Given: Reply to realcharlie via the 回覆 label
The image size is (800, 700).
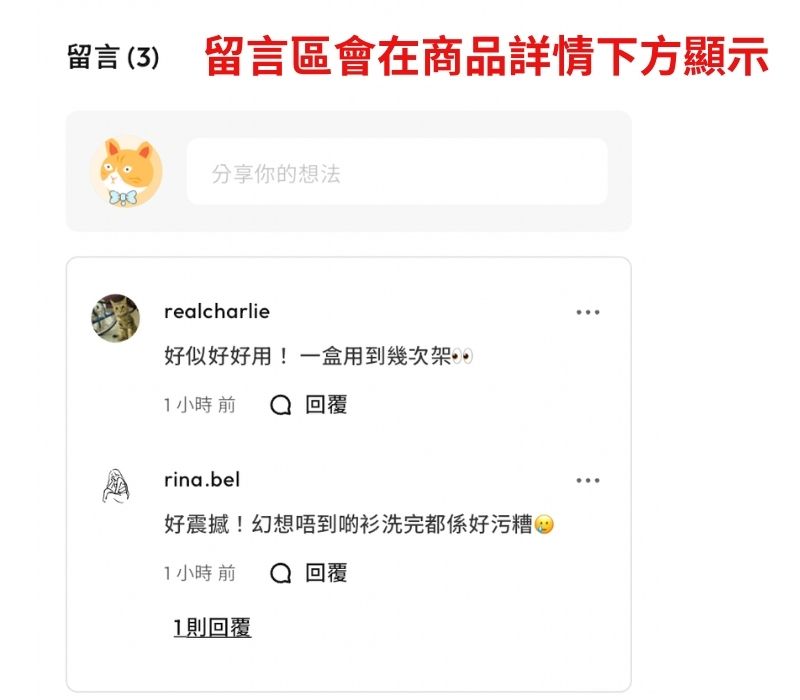Looking at the screenshot, I should tap(327, 405).
